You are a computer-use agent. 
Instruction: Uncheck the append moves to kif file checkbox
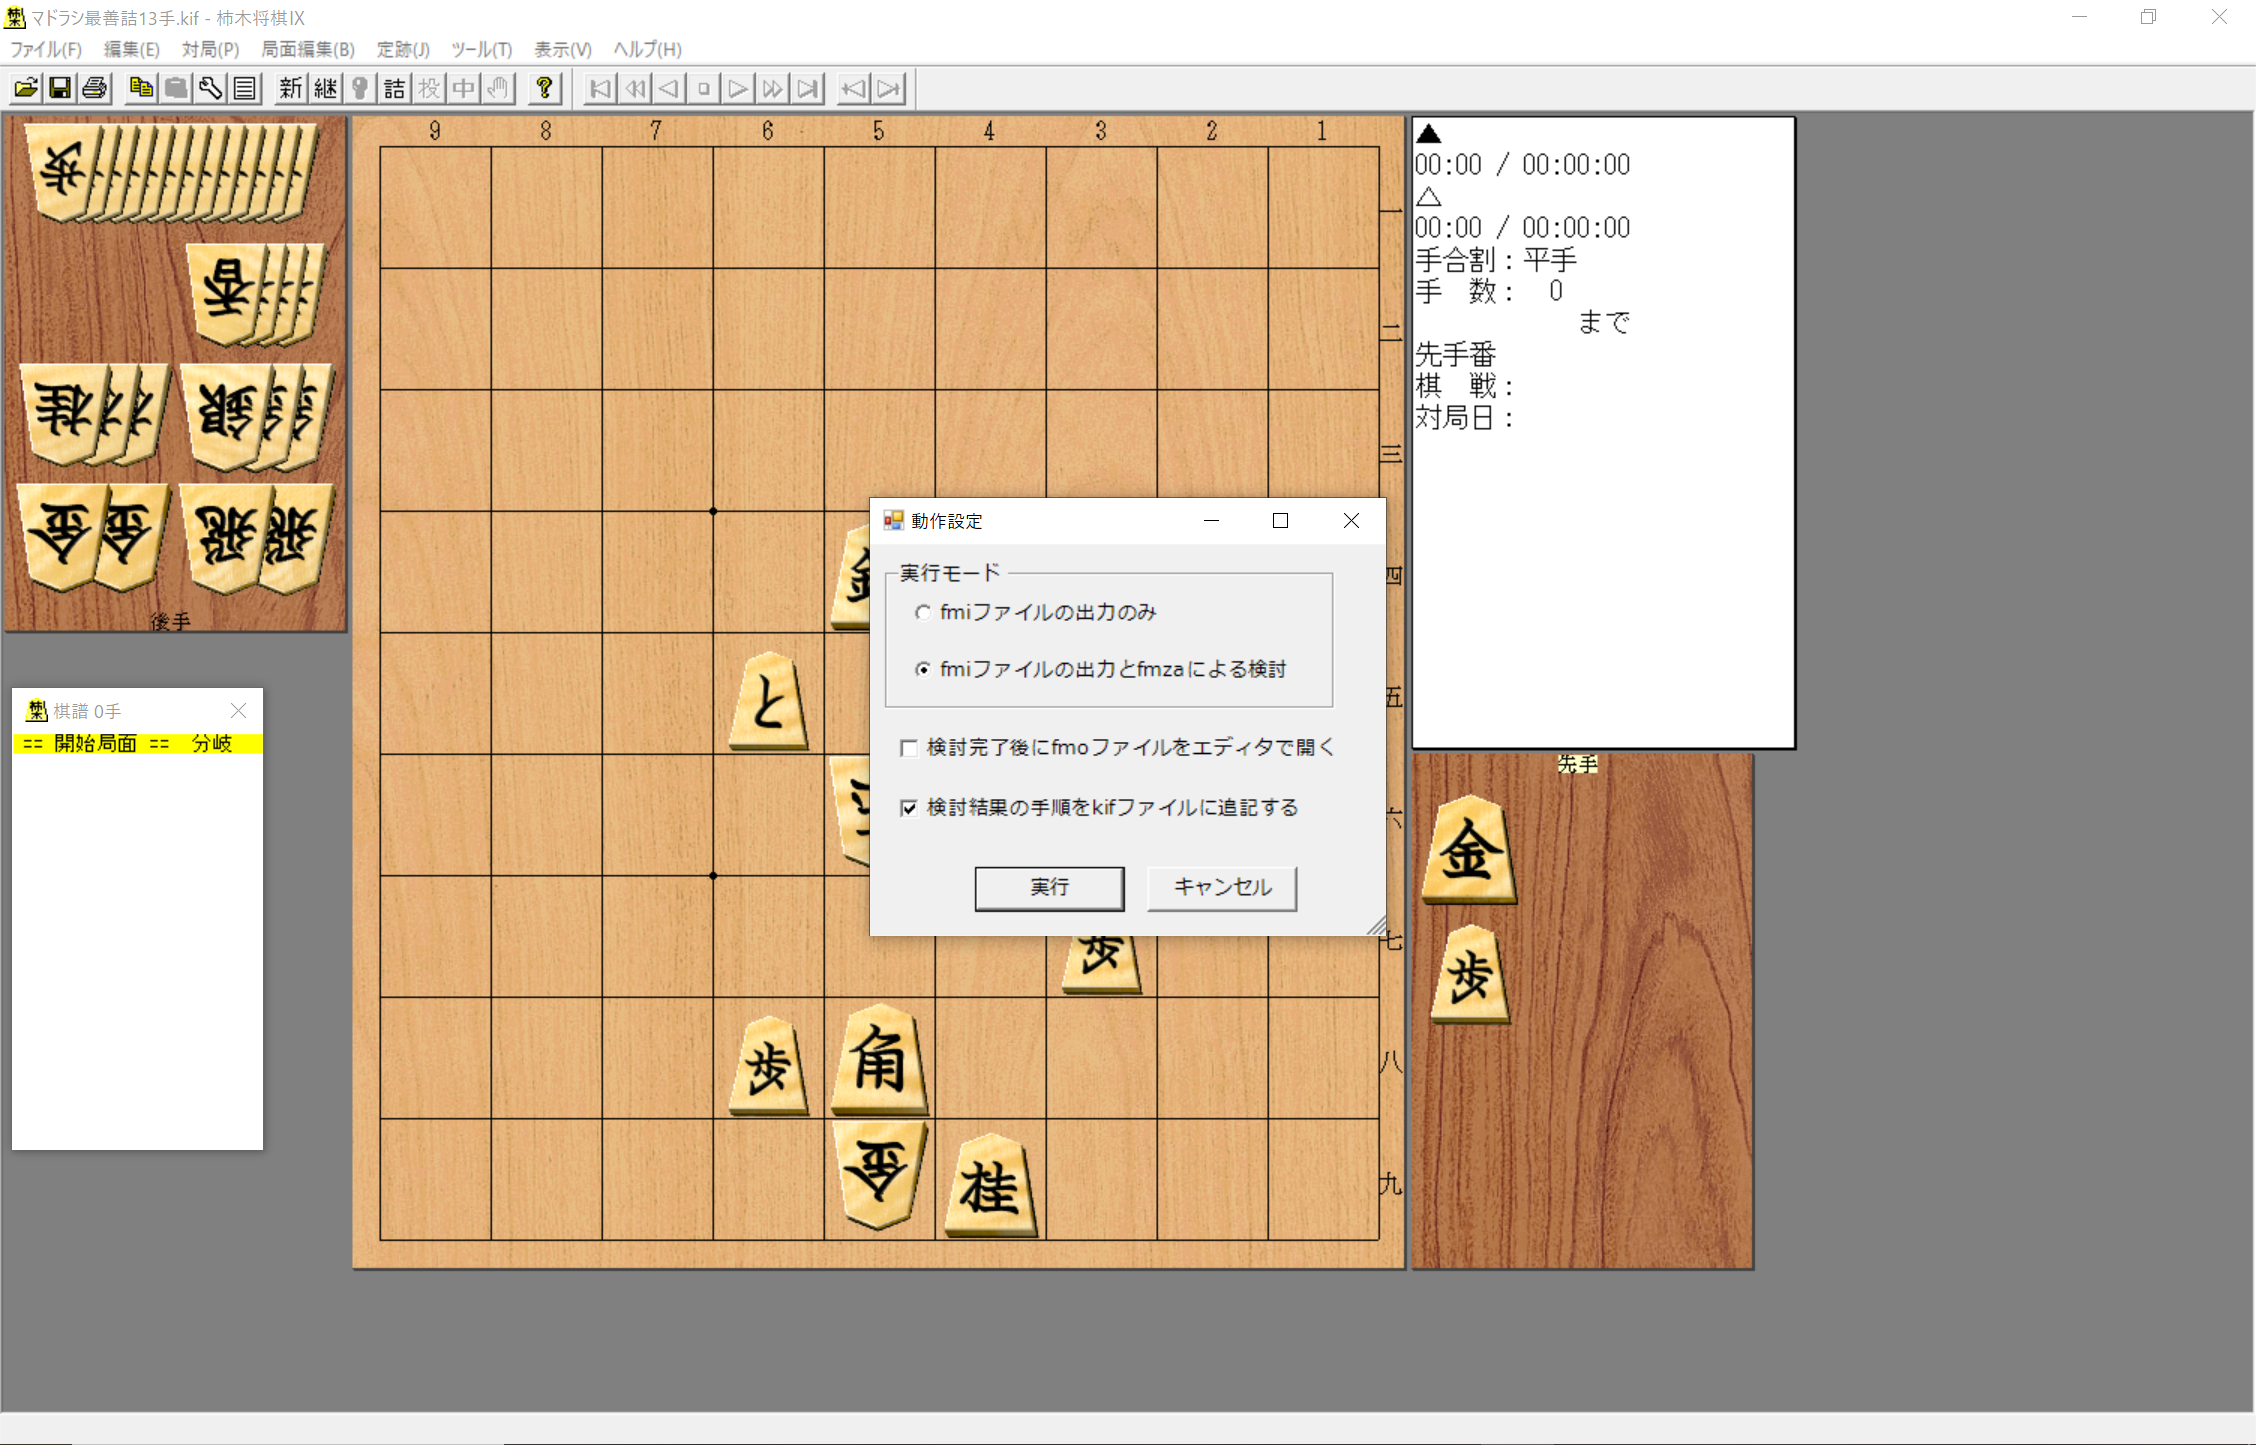point(909,808)
